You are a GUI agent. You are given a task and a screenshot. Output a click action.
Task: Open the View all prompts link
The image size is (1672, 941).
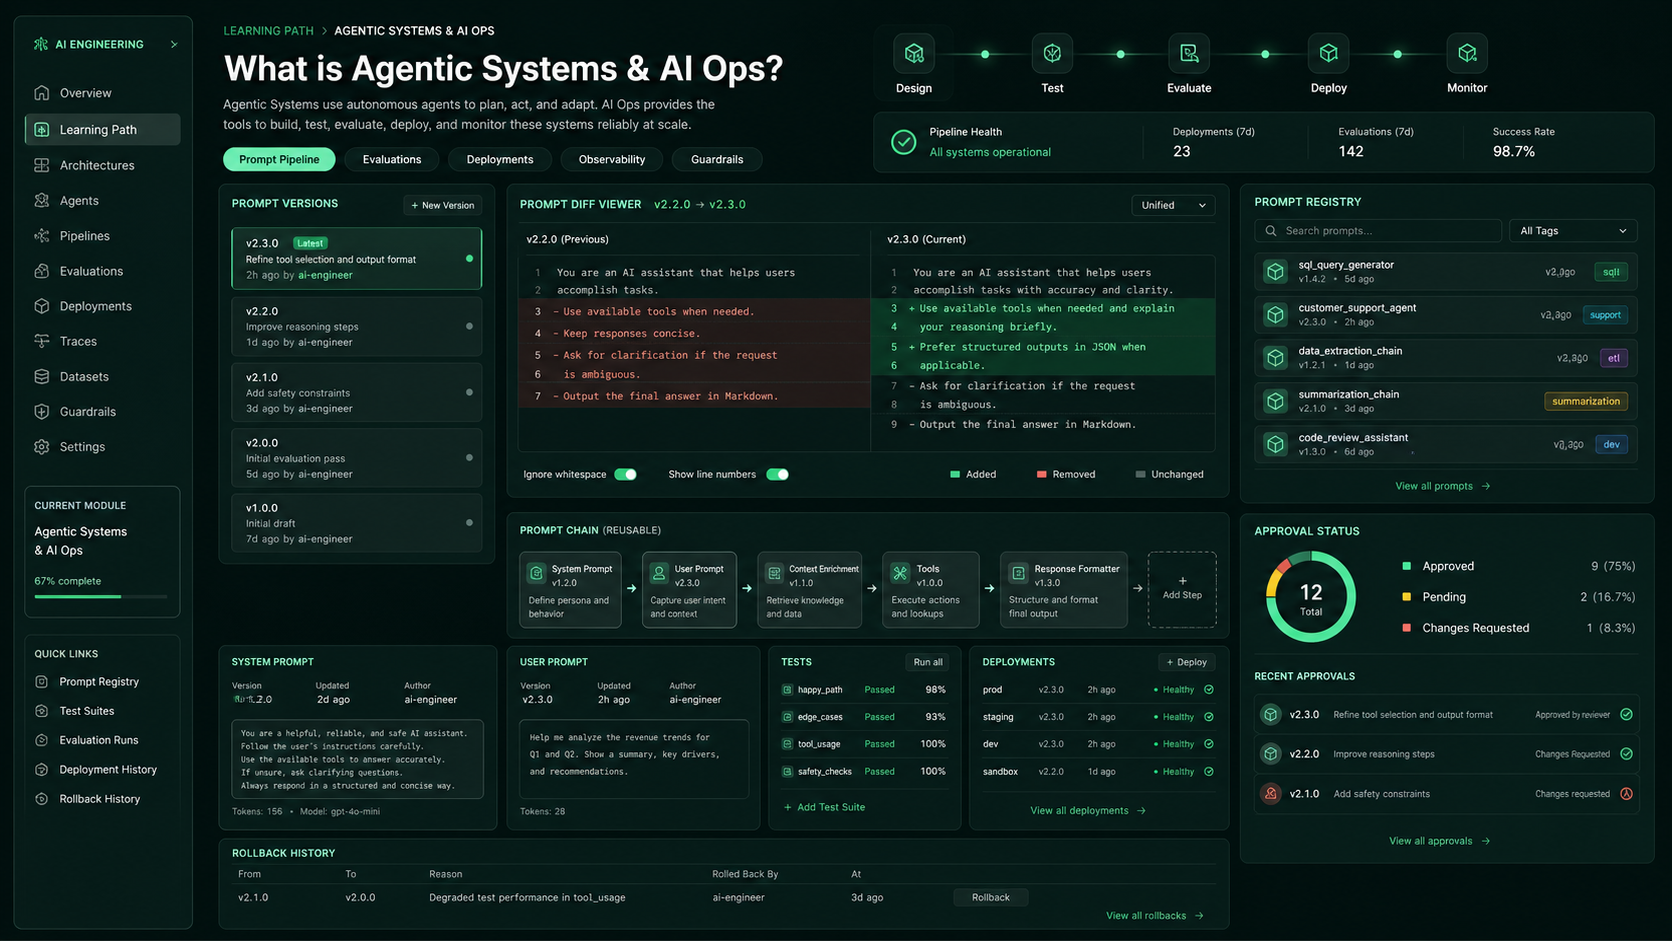[x=1443, y=486]
